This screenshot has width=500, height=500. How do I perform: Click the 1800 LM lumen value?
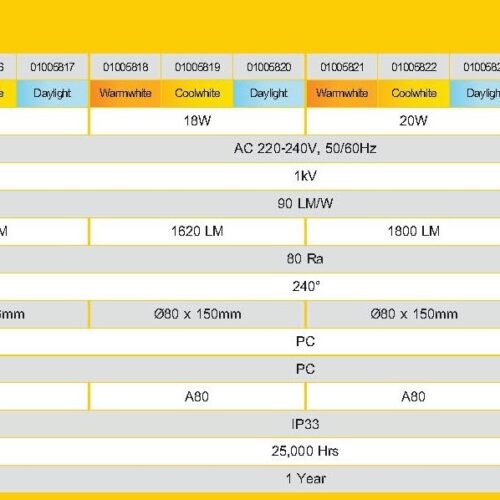(414, 231)
